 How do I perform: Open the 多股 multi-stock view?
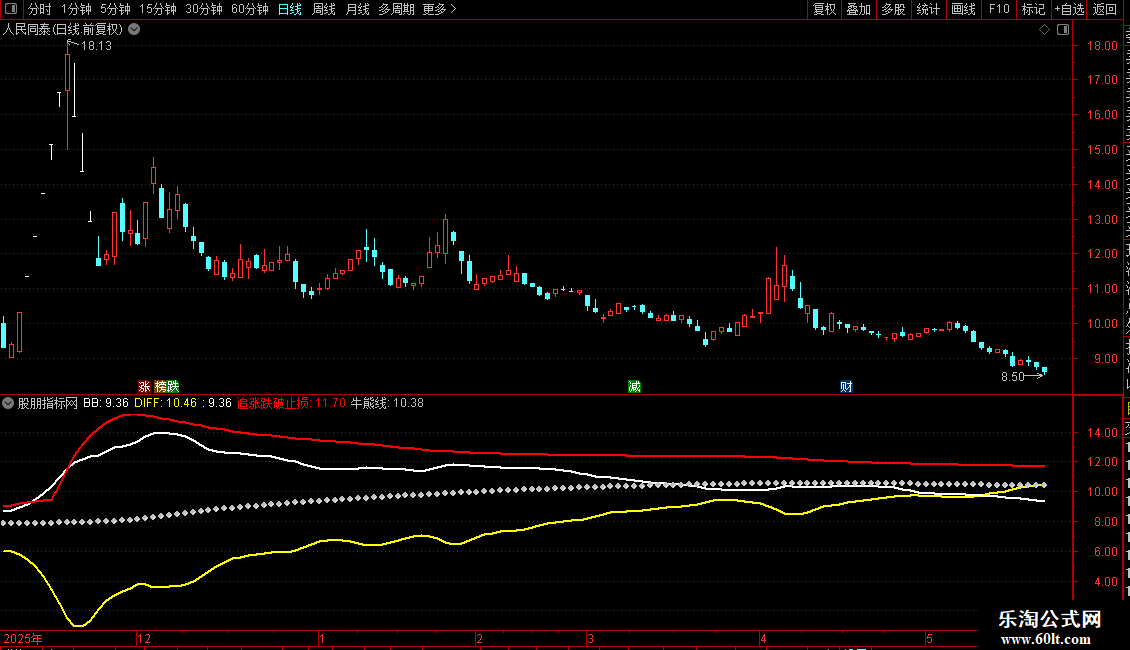click(x=894, y=9)
